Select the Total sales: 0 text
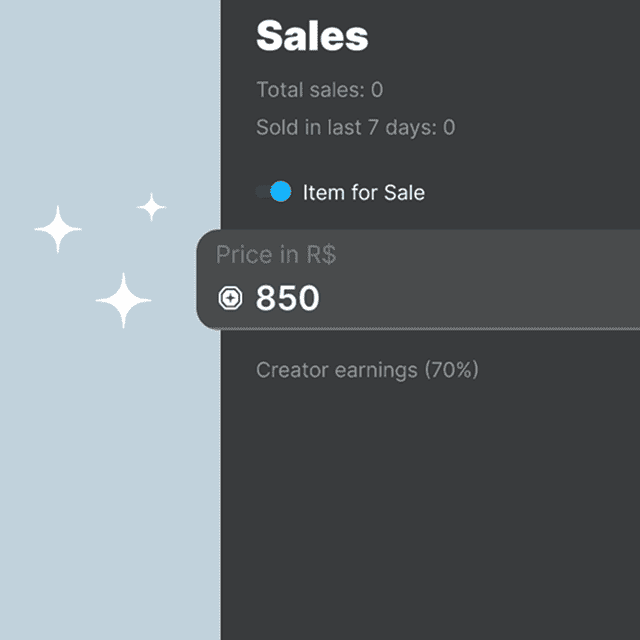640x640 pixels. pyautogui.click(x=319, y=90)
